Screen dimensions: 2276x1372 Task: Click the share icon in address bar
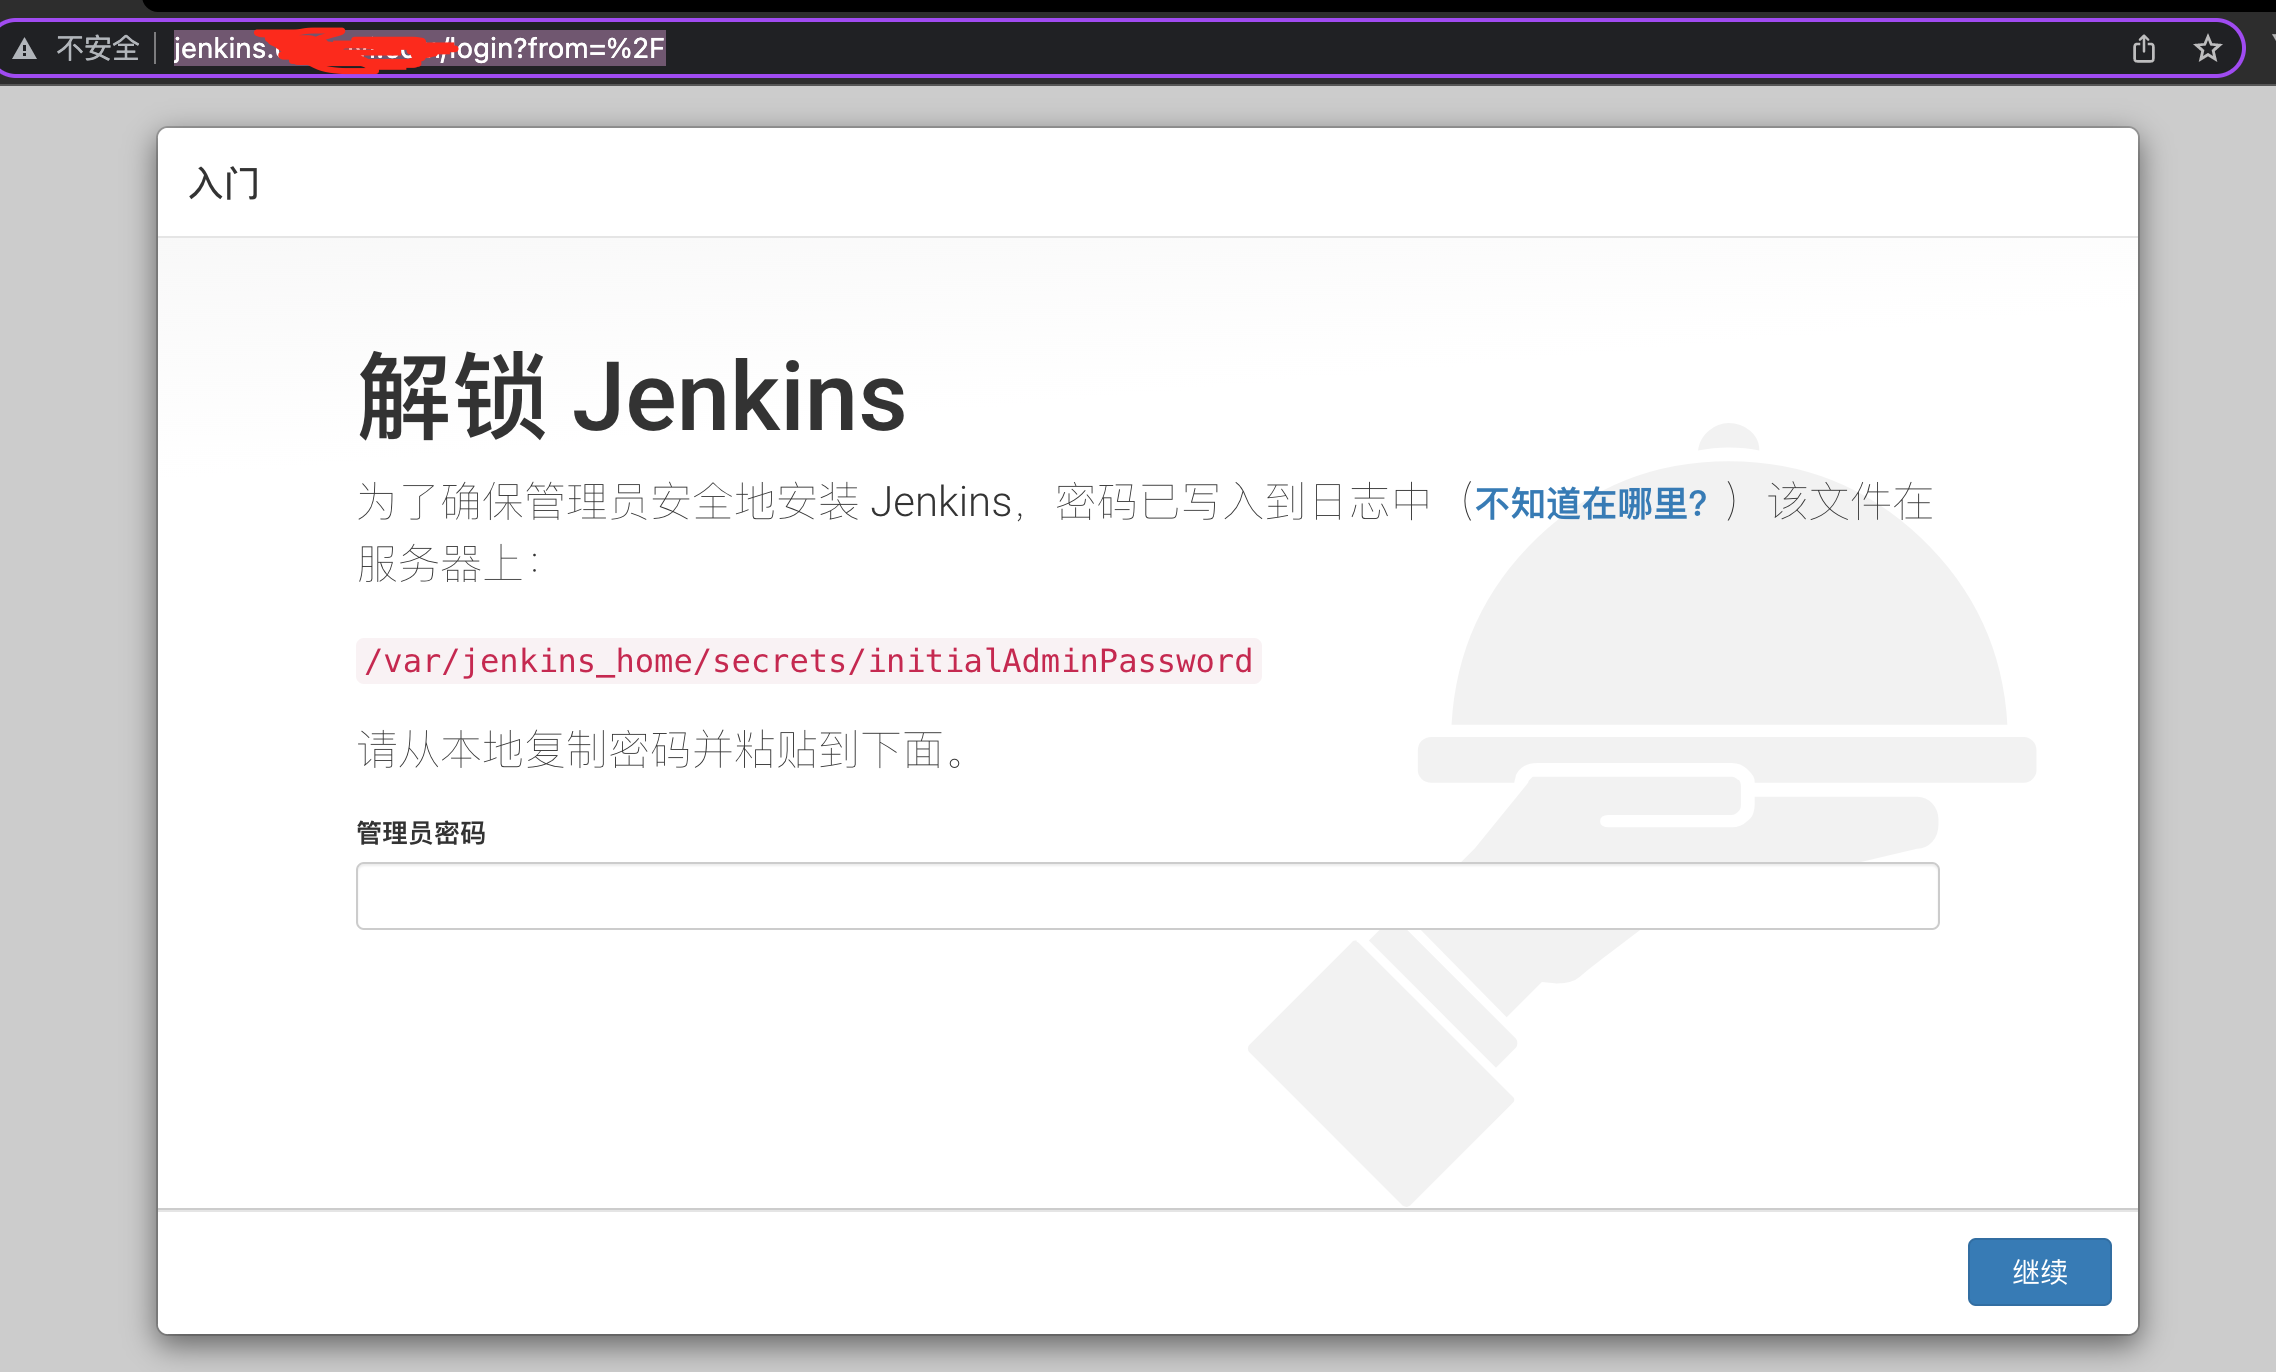click(x=2143, y=48)
